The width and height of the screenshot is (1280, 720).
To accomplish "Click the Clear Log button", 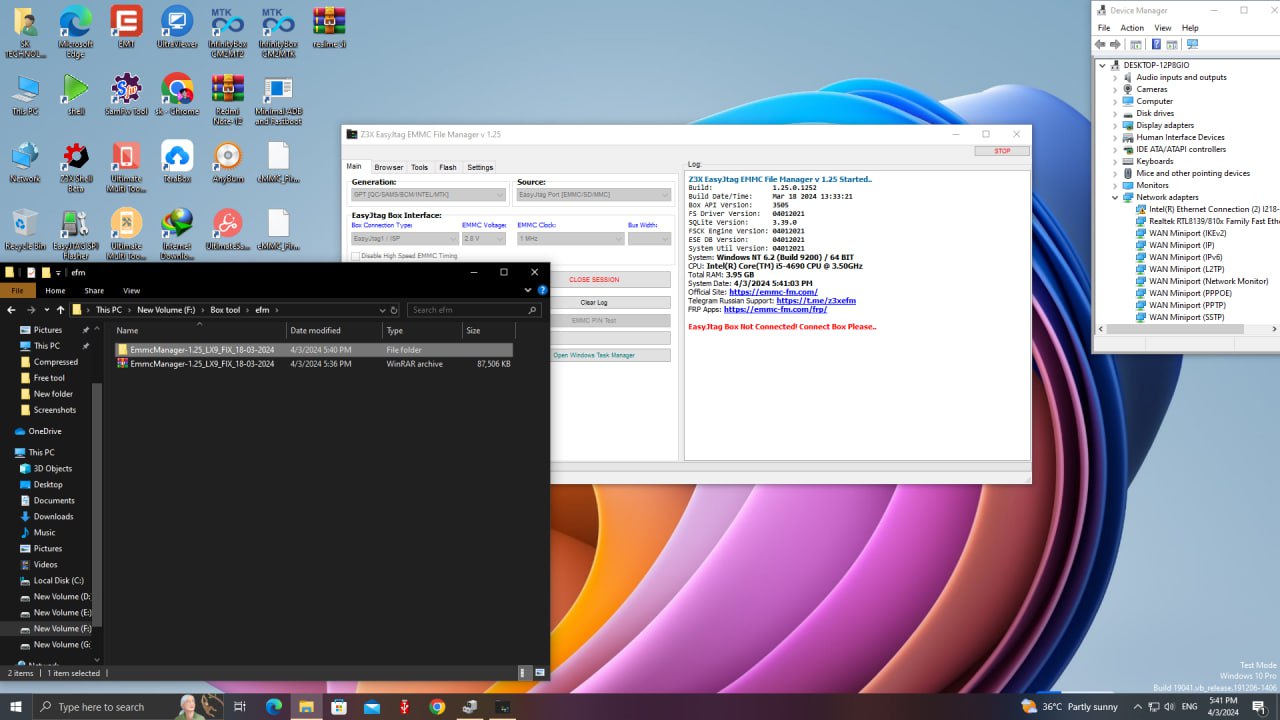I will pyautogui.click(x=594, y=302).
